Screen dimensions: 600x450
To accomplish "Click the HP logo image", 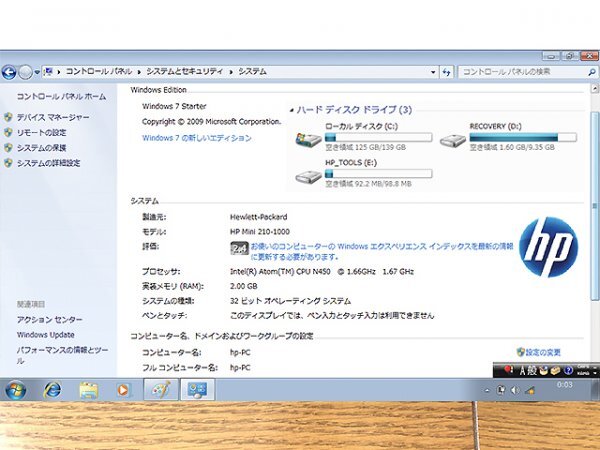I will coord(548,247).
